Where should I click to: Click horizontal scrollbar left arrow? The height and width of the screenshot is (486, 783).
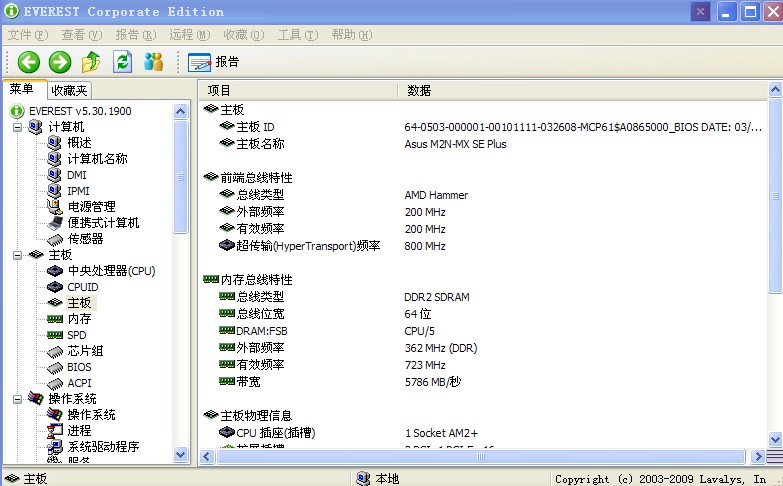207,456
